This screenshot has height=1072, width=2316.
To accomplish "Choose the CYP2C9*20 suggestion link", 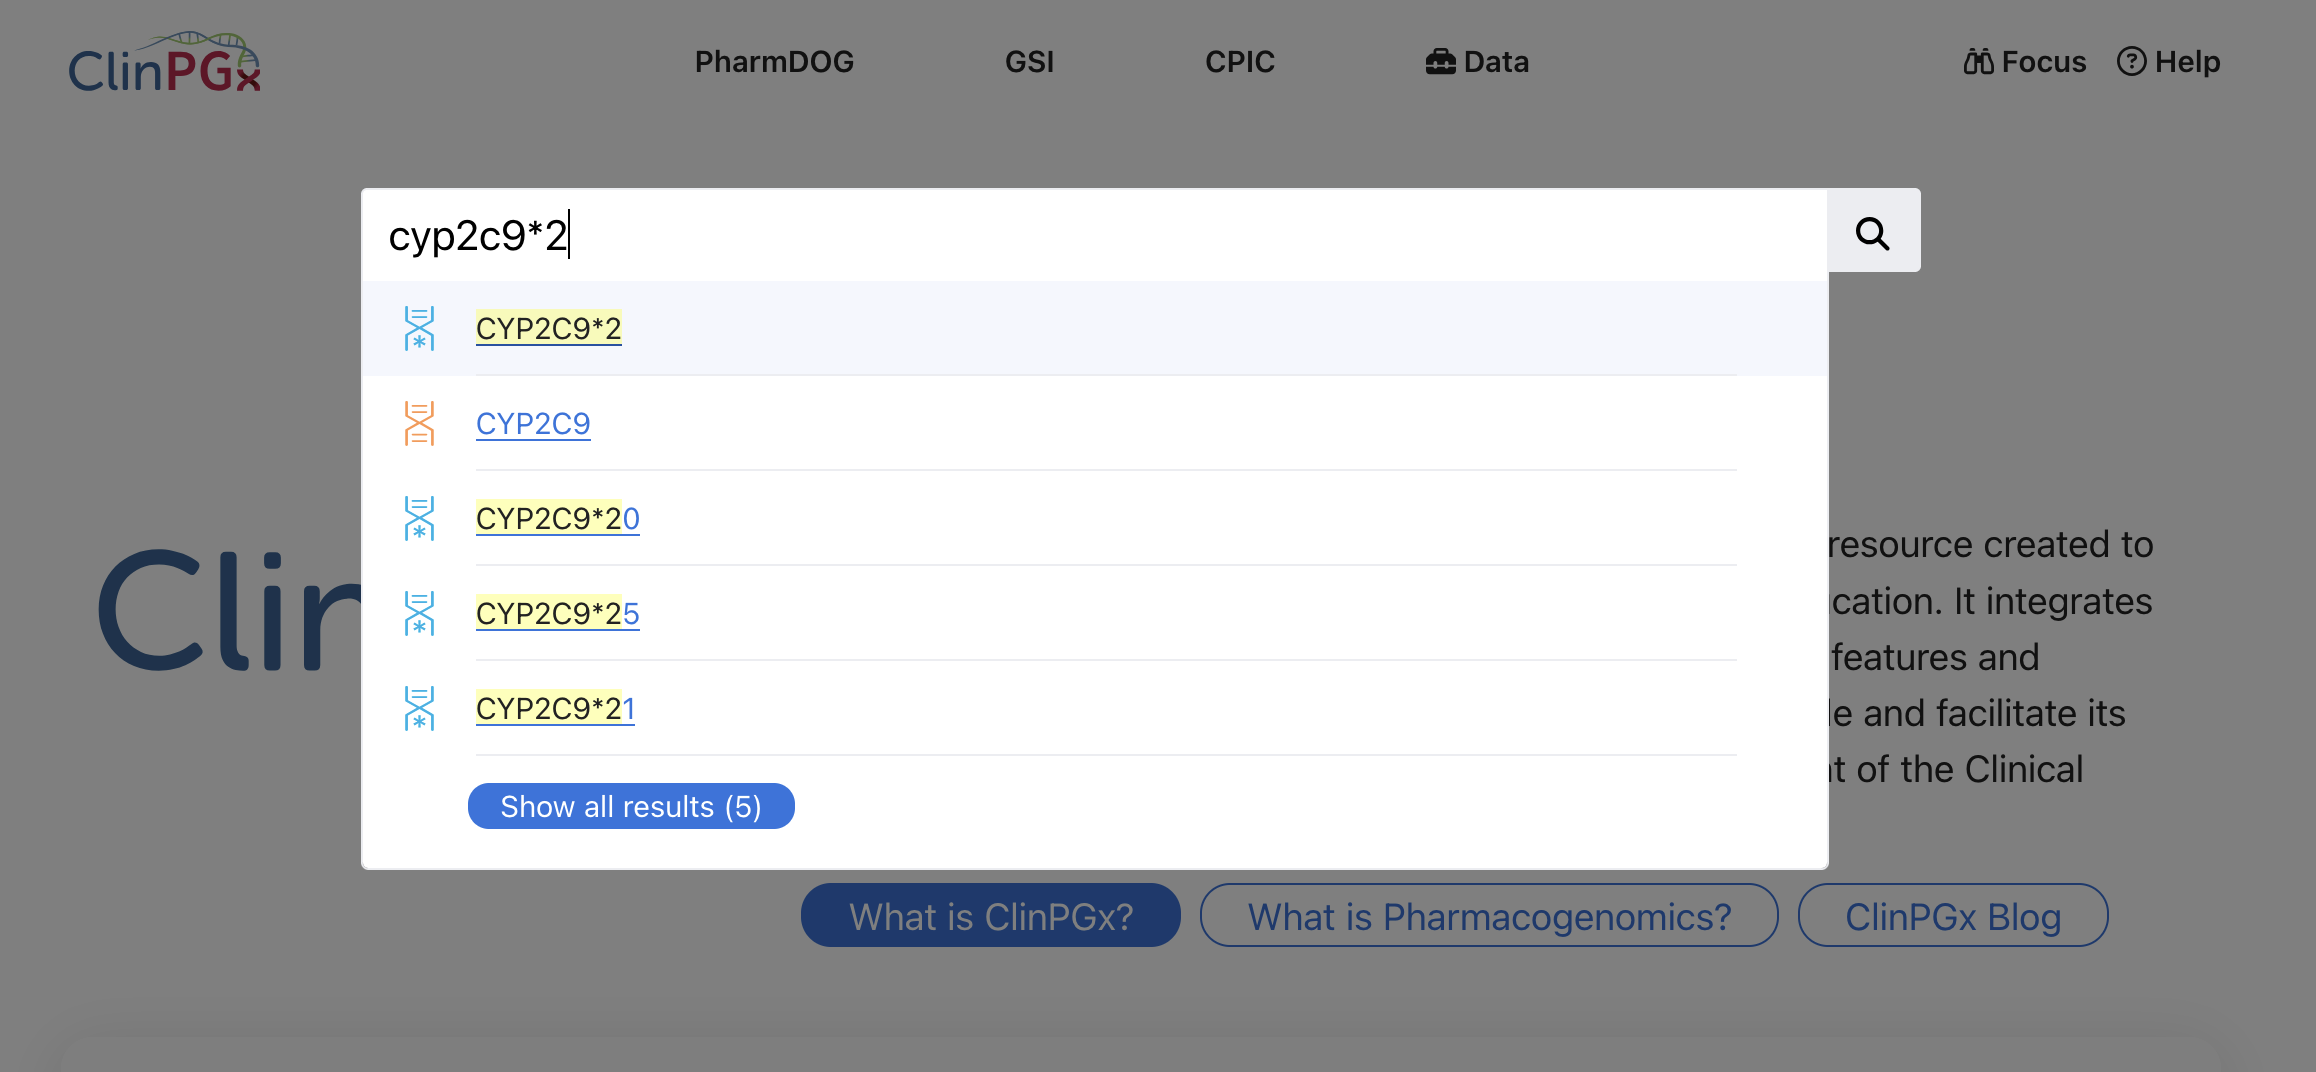I will tap(557, 518).
